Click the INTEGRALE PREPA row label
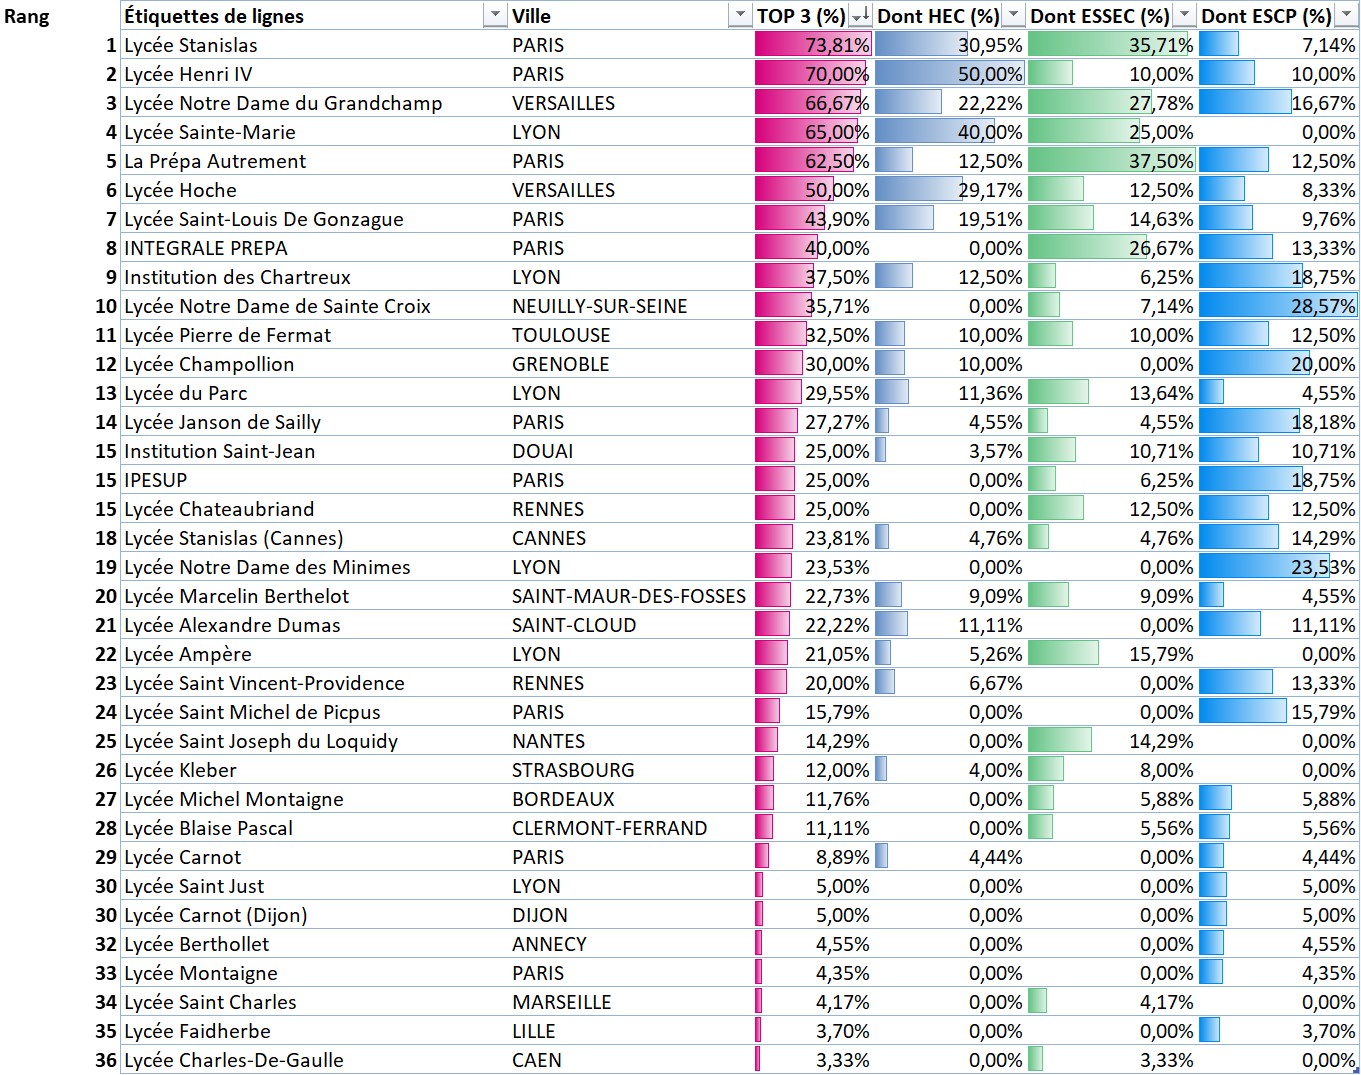This screenshot has width=1361, height=1075. 205,248
